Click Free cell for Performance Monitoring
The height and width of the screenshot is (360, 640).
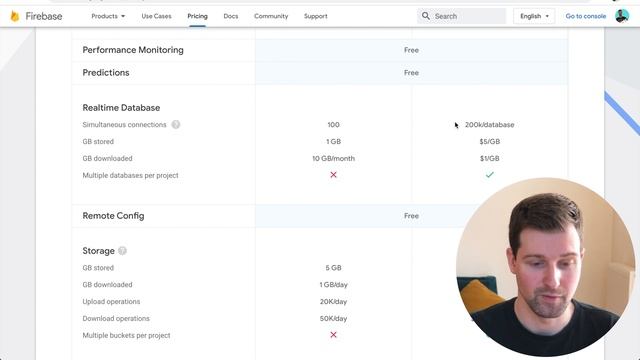pos(411,50)
